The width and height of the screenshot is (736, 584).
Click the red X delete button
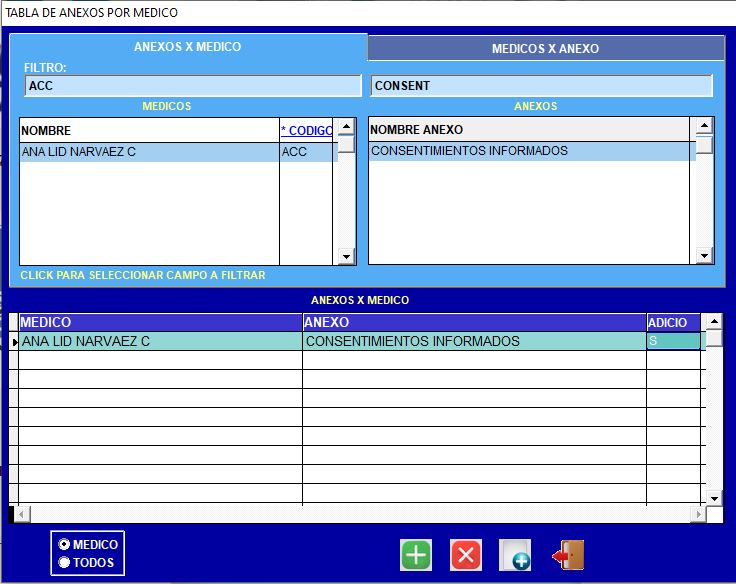(x=466, y=555)
